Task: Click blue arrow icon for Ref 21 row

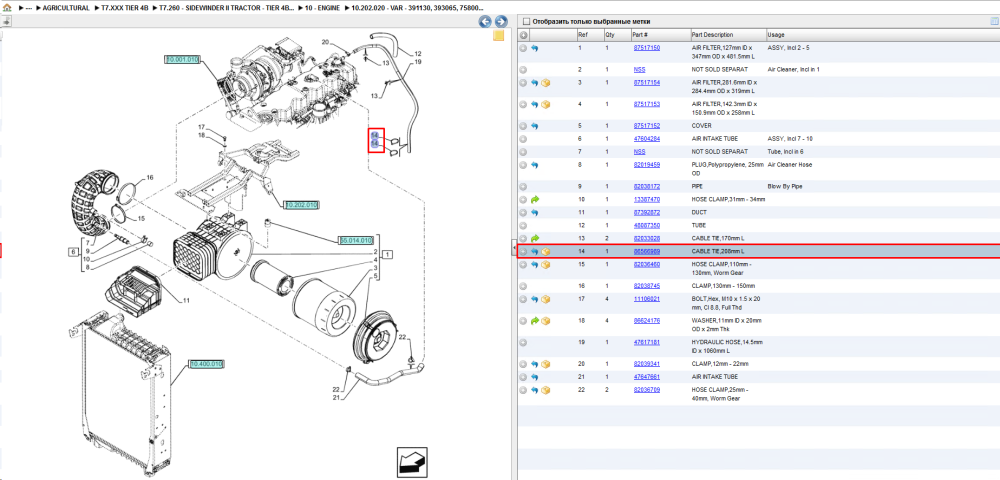Action: pos(534,377)
